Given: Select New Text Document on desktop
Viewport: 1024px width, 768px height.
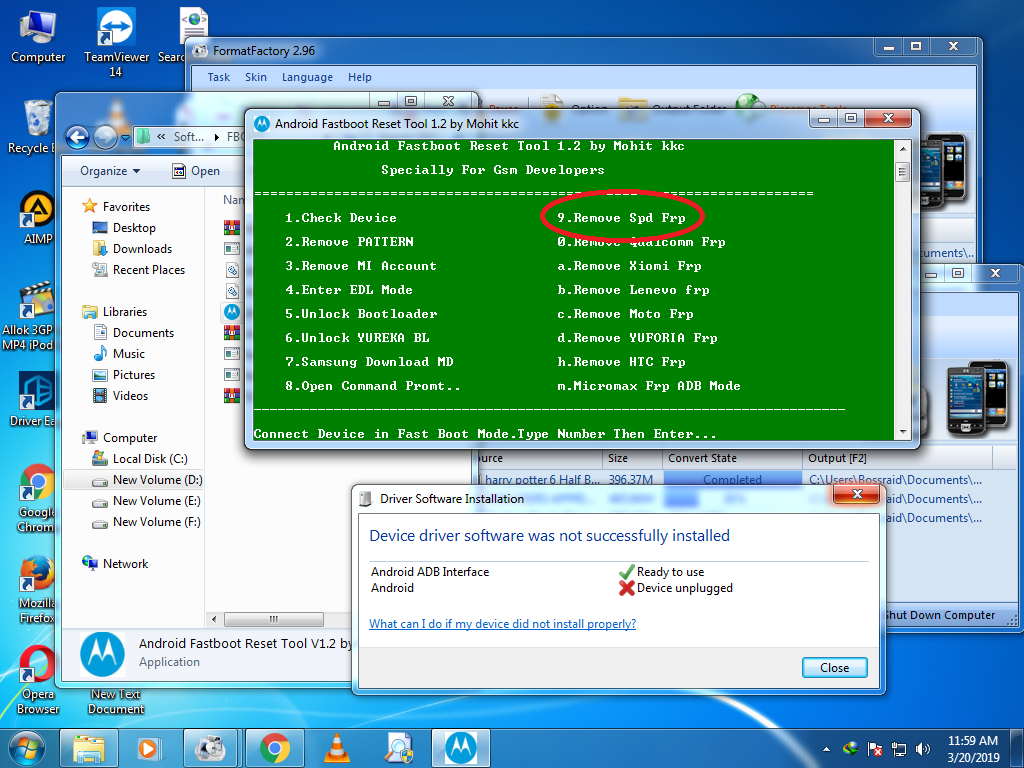Looking at the screenshot, I should click(116, 701).
